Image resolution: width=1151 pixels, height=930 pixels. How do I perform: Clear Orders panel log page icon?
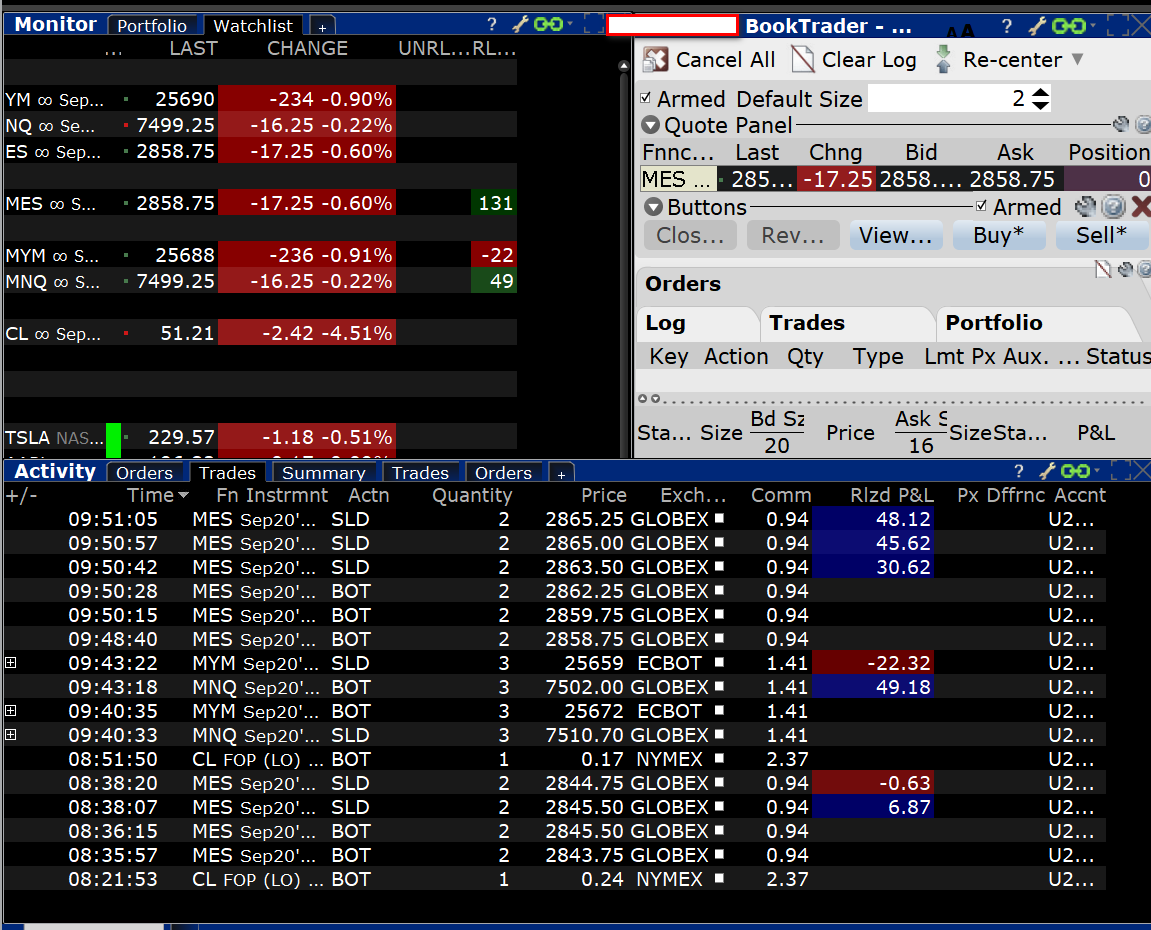(1103, 269)
